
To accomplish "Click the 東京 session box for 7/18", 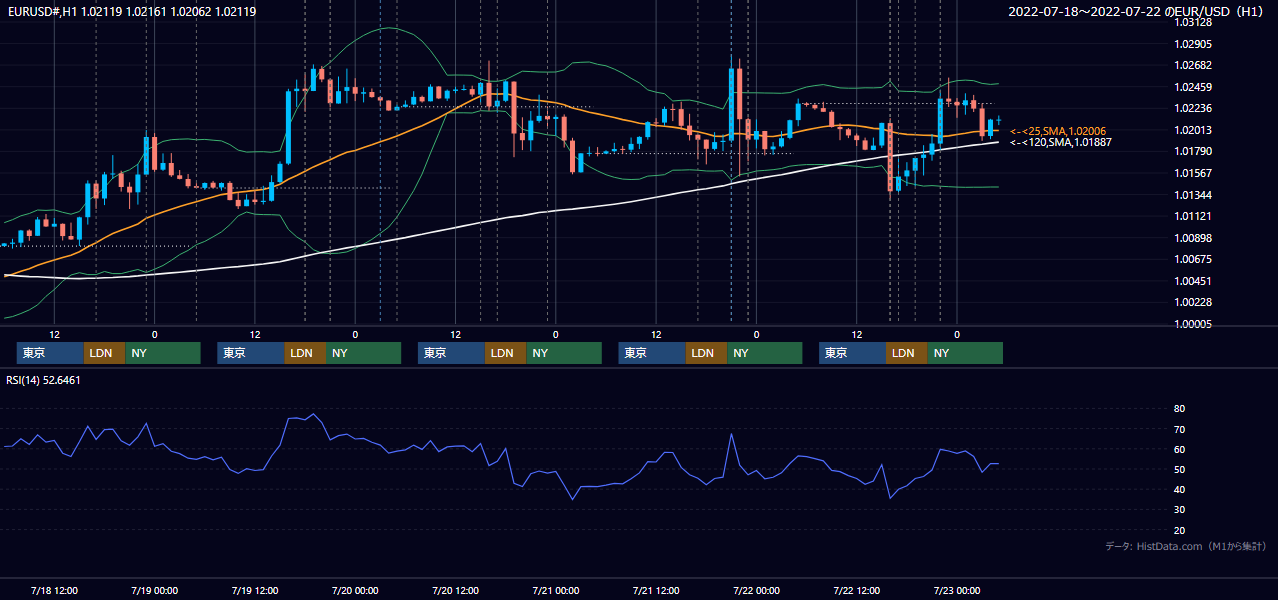I will point(51,353).
